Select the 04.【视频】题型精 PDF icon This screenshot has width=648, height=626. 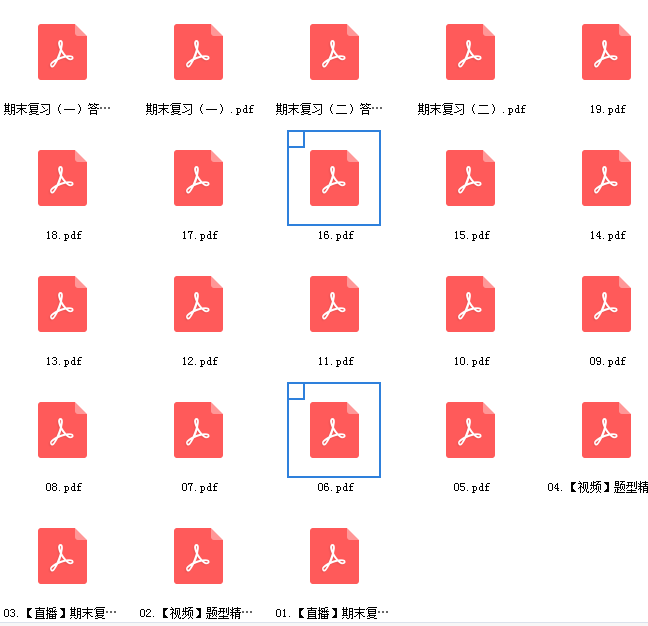tap(606, 430)
